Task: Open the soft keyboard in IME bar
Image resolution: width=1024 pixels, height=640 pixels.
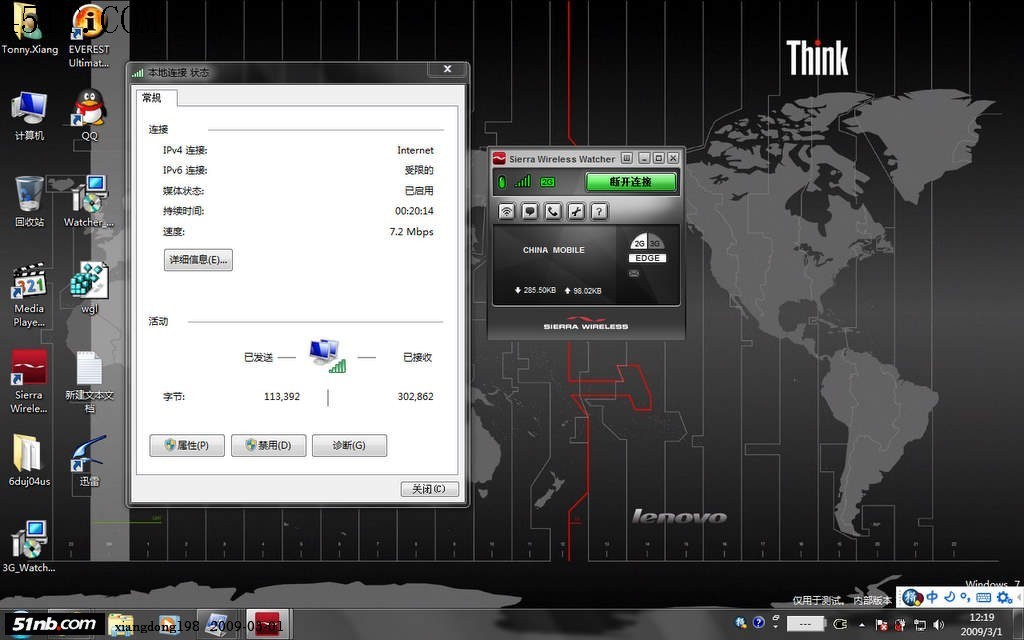Action: pyautogui.click(x=984, y=598)
